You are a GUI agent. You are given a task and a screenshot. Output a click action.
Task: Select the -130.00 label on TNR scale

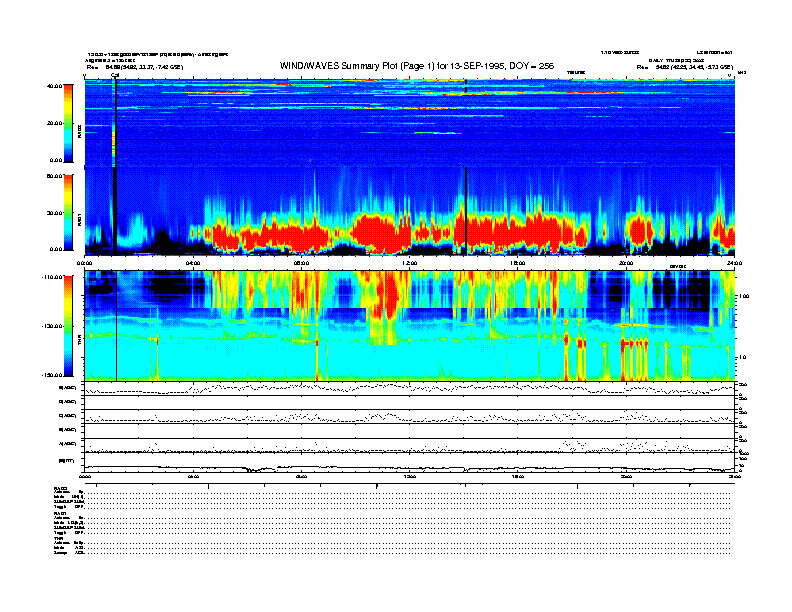click(x=52, y=326)
